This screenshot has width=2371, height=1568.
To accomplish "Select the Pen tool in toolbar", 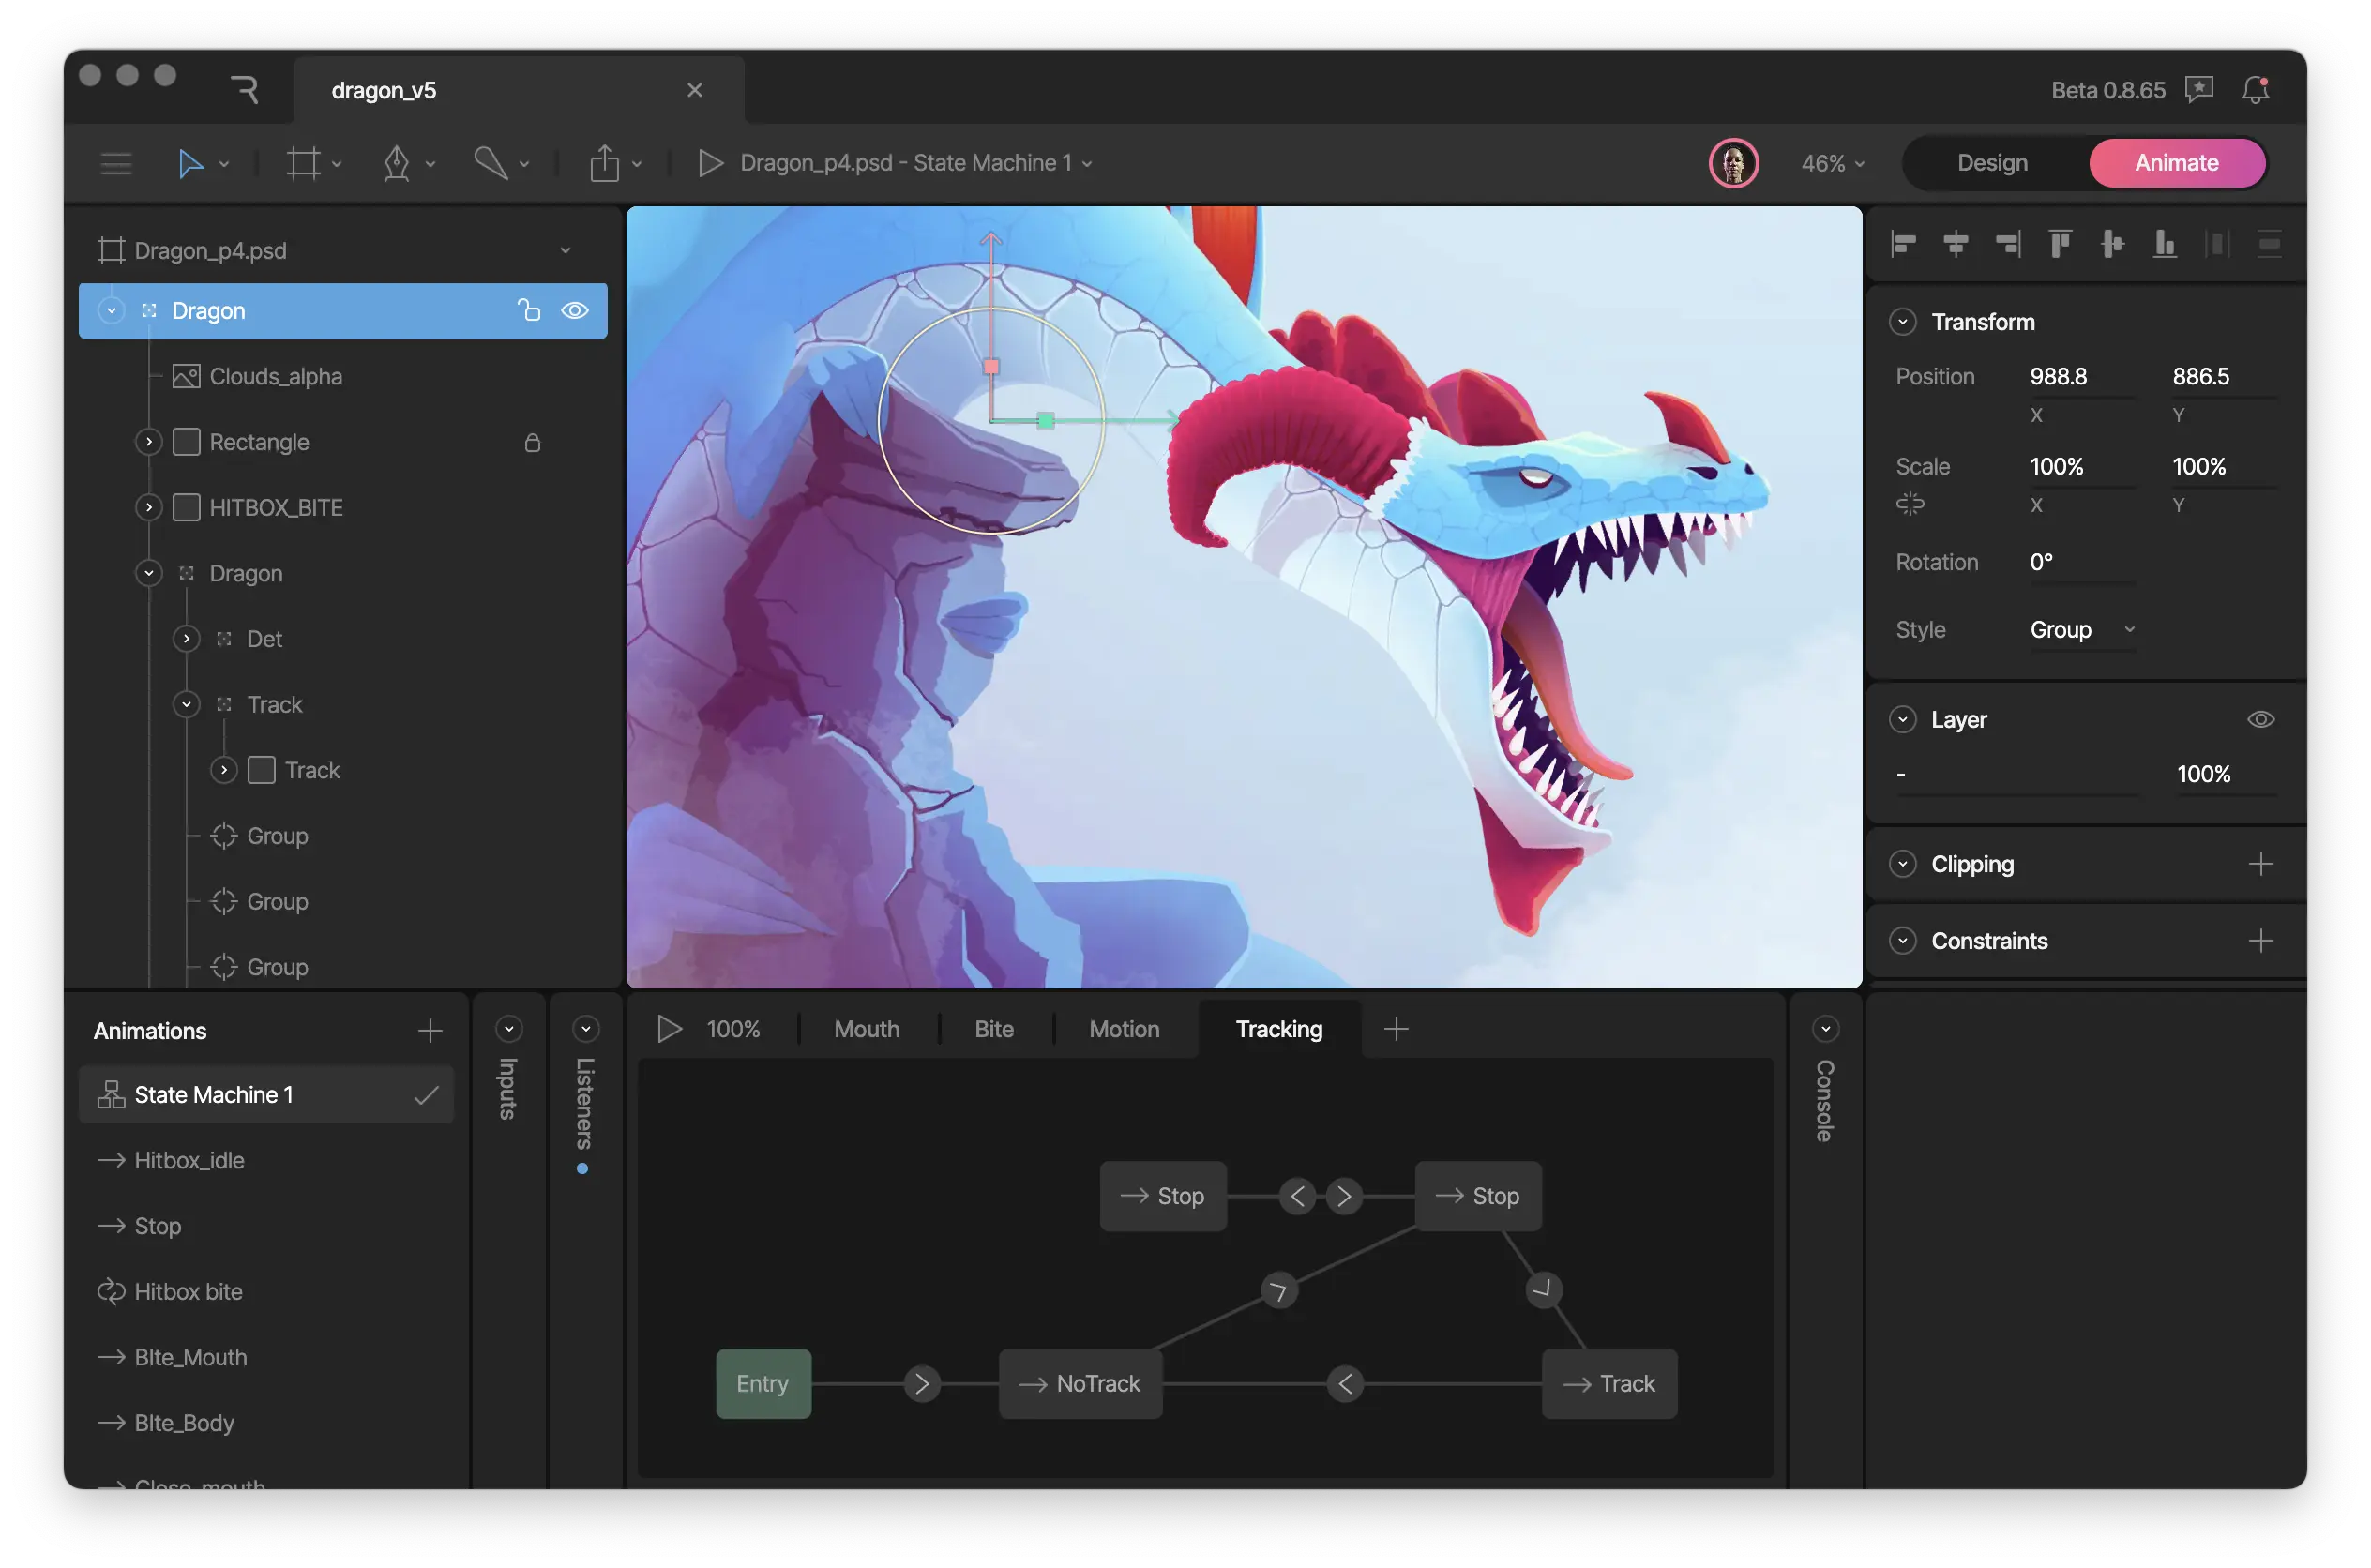I will pyautogui.click(x=397, y=163).
